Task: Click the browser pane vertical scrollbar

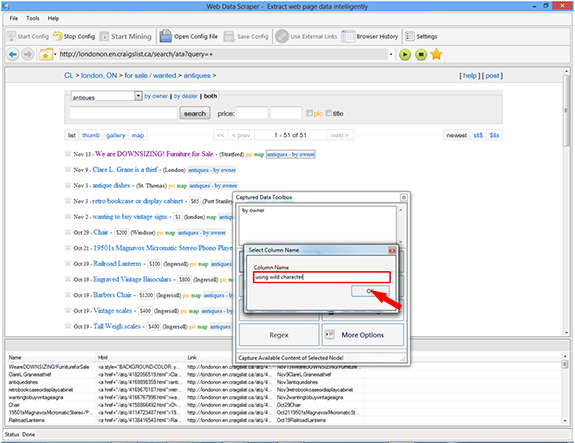Action: (566, 201)
